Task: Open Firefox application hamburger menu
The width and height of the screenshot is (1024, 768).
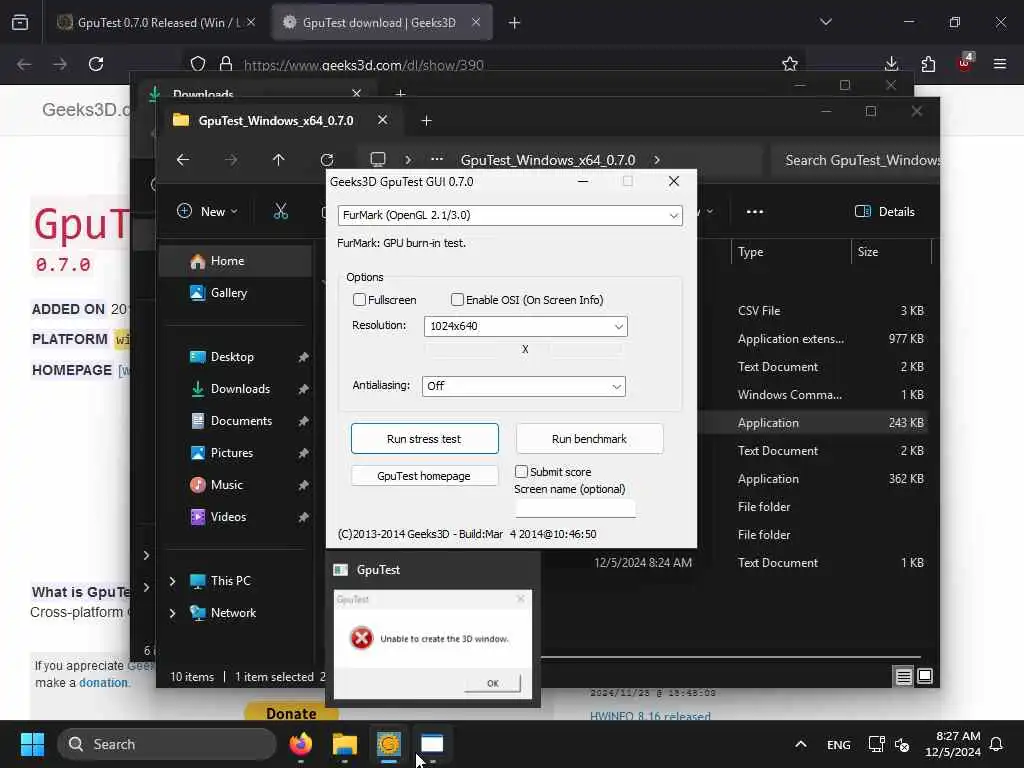Action: 1000,64
